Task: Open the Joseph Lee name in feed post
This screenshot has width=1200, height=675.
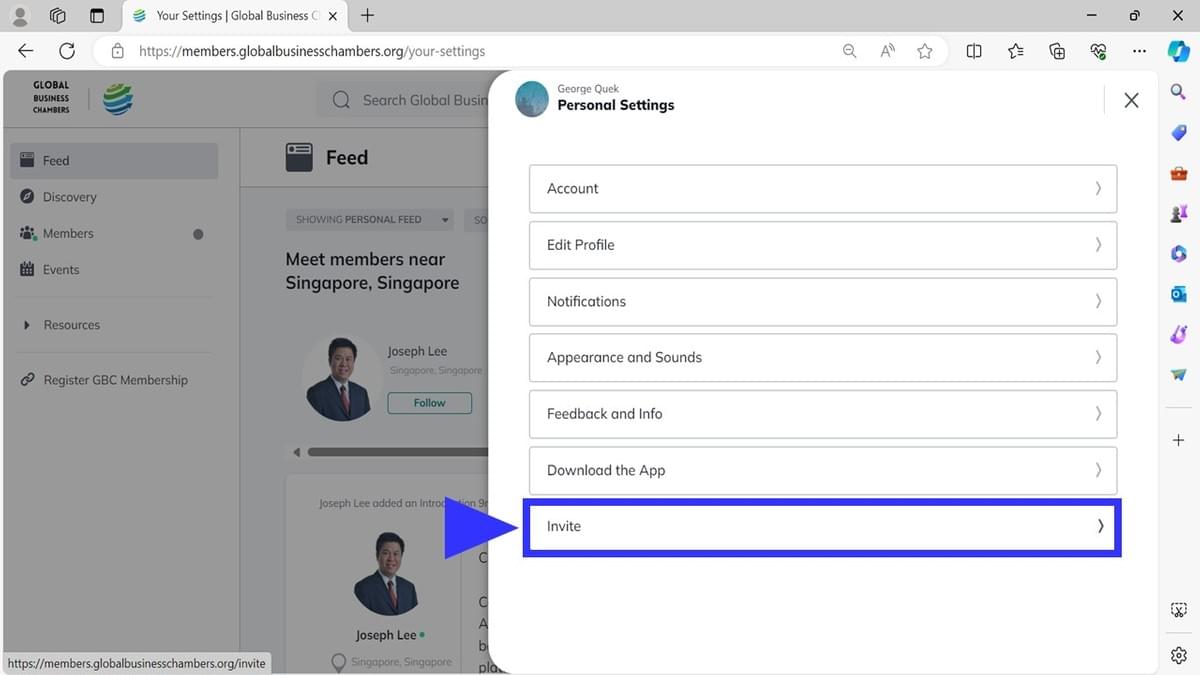Action: point(386,635)
